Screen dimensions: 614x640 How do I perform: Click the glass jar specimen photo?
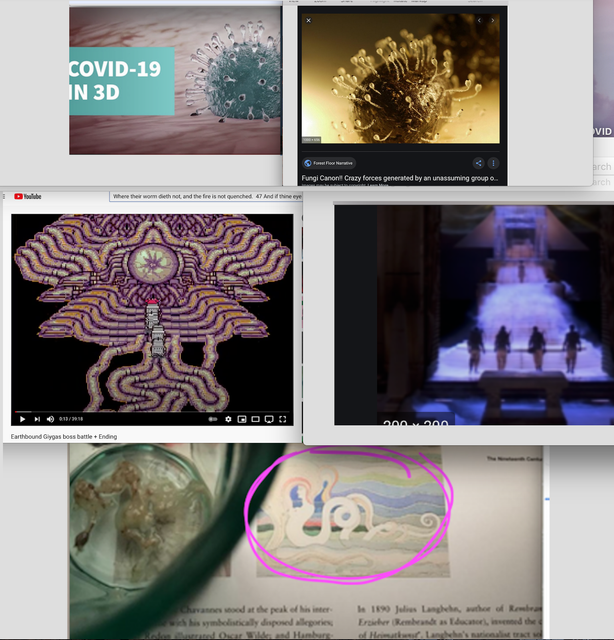point(141,518)
